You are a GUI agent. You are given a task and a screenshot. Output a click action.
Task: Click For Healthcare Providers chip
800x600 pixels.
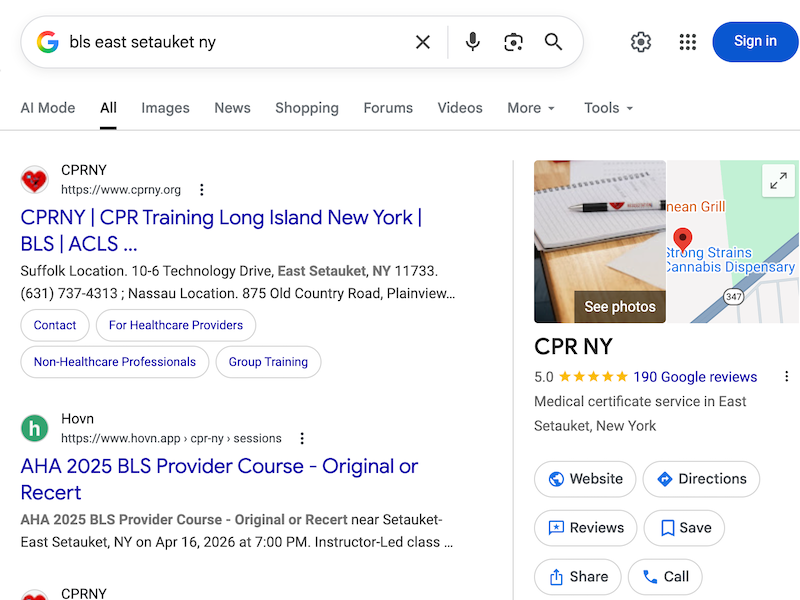(176, 325)
